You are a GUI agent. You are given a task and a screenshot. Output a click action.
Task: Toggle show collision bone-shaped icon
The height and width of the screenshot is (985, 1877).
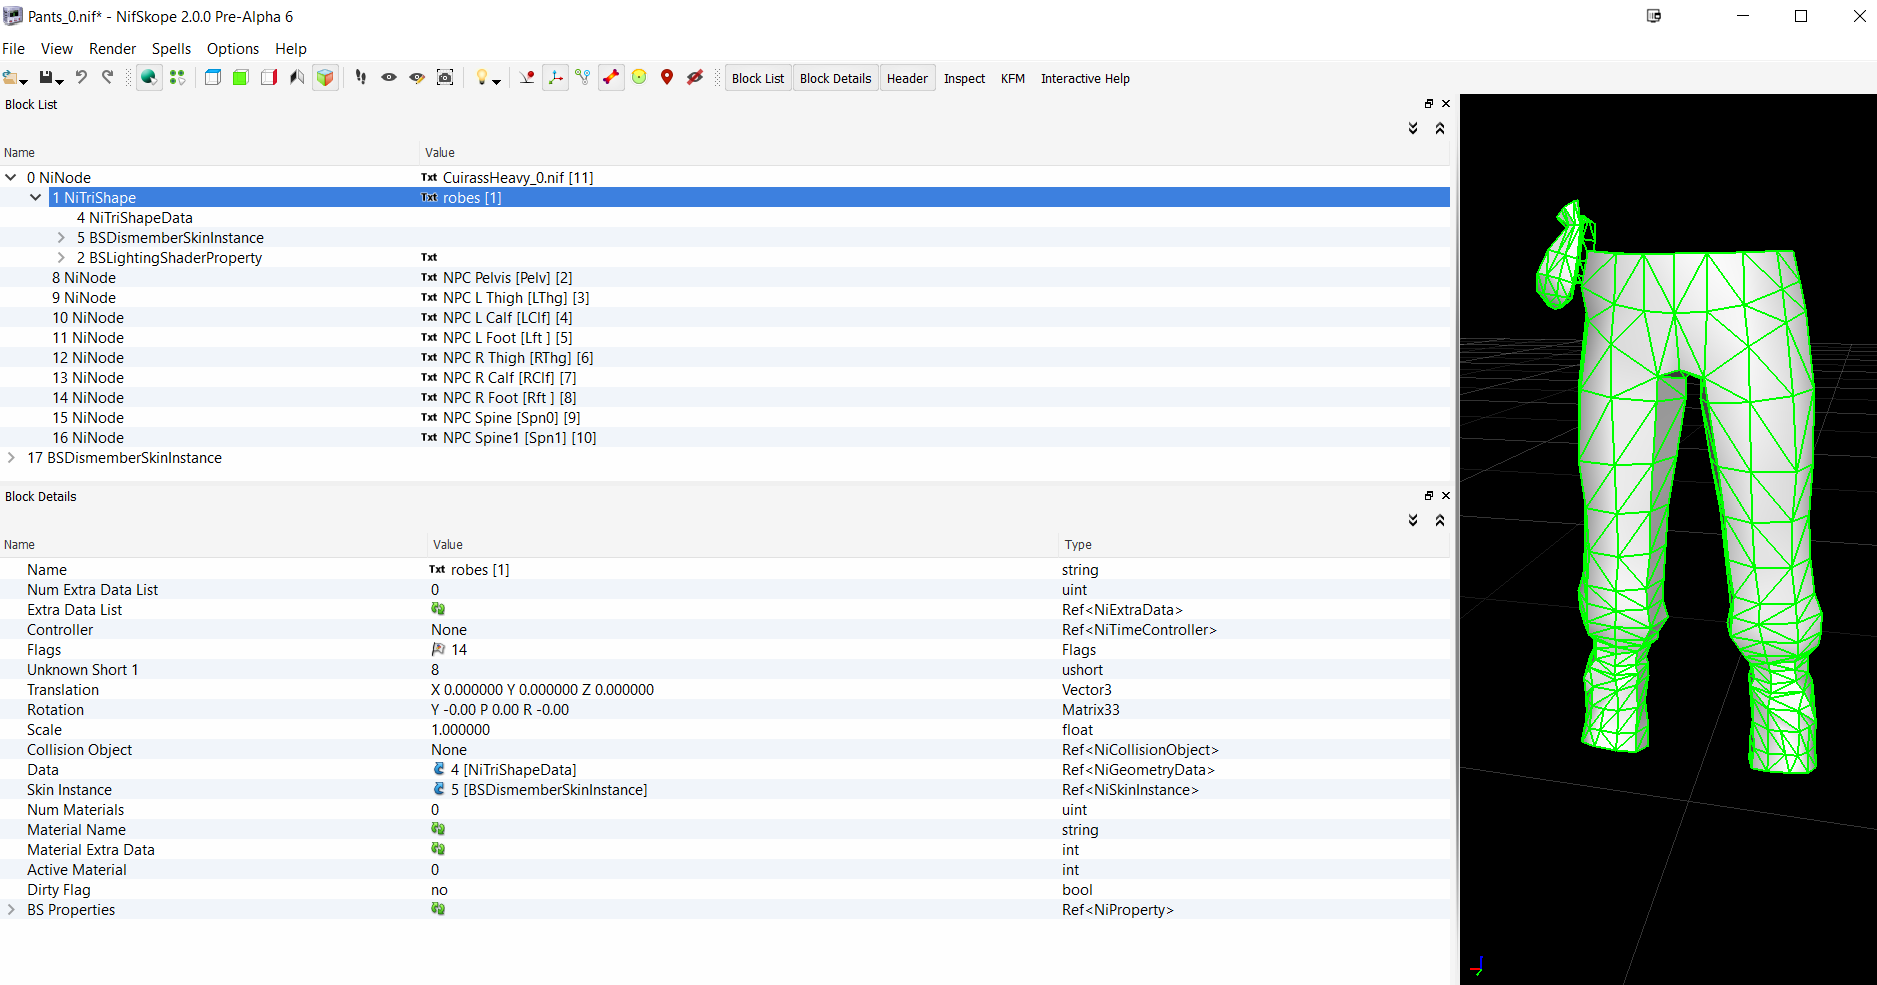point(611,78)
